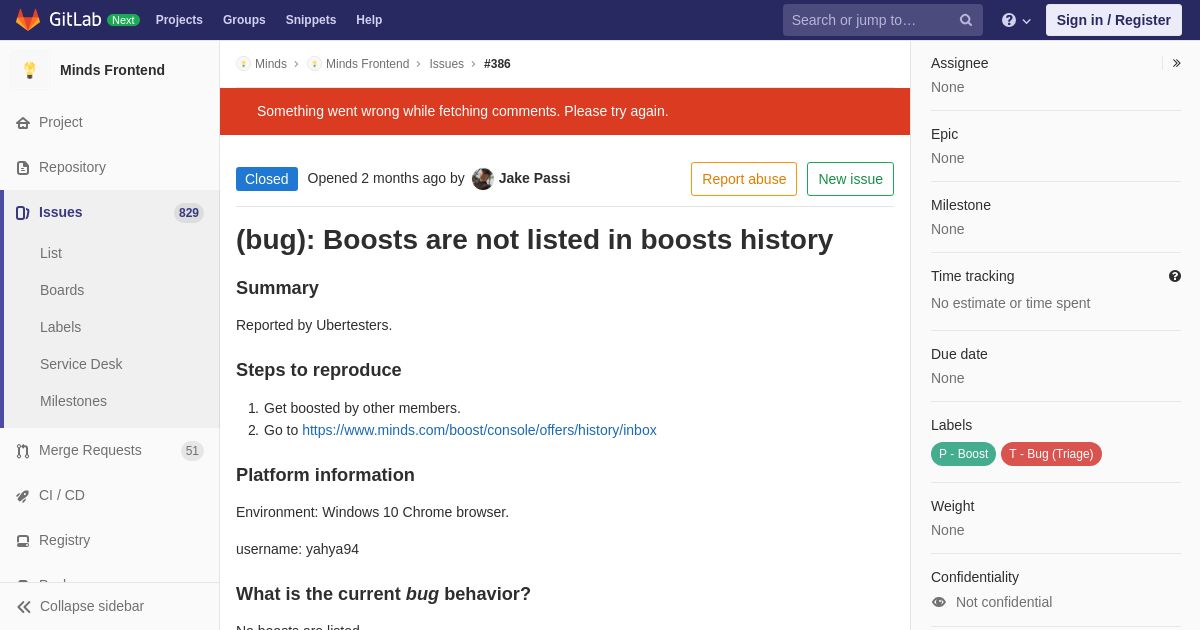Open the Milestones submenu item

pyautogui.click(x=73, y=401)
